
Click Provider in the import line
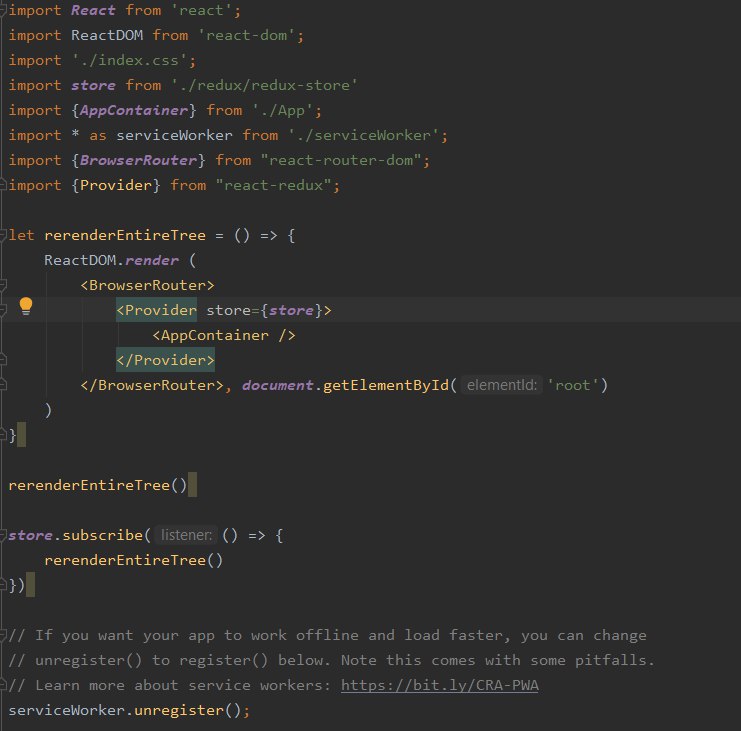pyautogui.click(x=116, y=185)
